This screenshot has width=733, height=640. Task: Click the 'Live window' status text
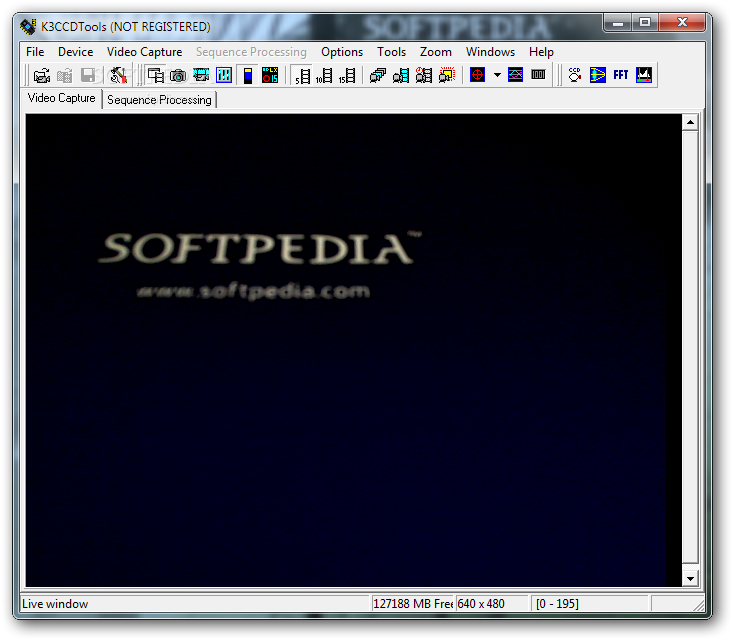[x=55, y=604]
